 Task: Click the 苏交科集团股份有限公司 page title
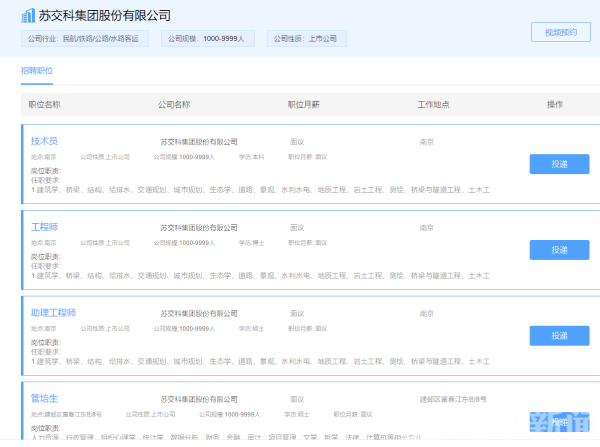[x=104, y=16]
